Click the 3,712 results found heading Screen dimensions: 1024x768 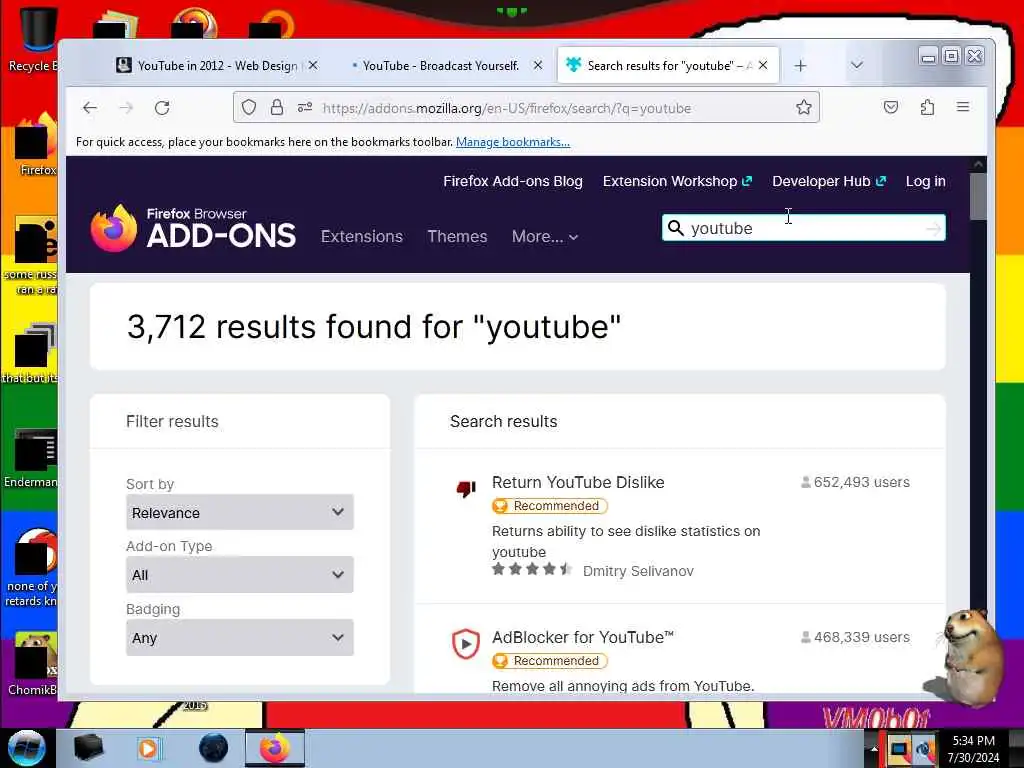374,327
